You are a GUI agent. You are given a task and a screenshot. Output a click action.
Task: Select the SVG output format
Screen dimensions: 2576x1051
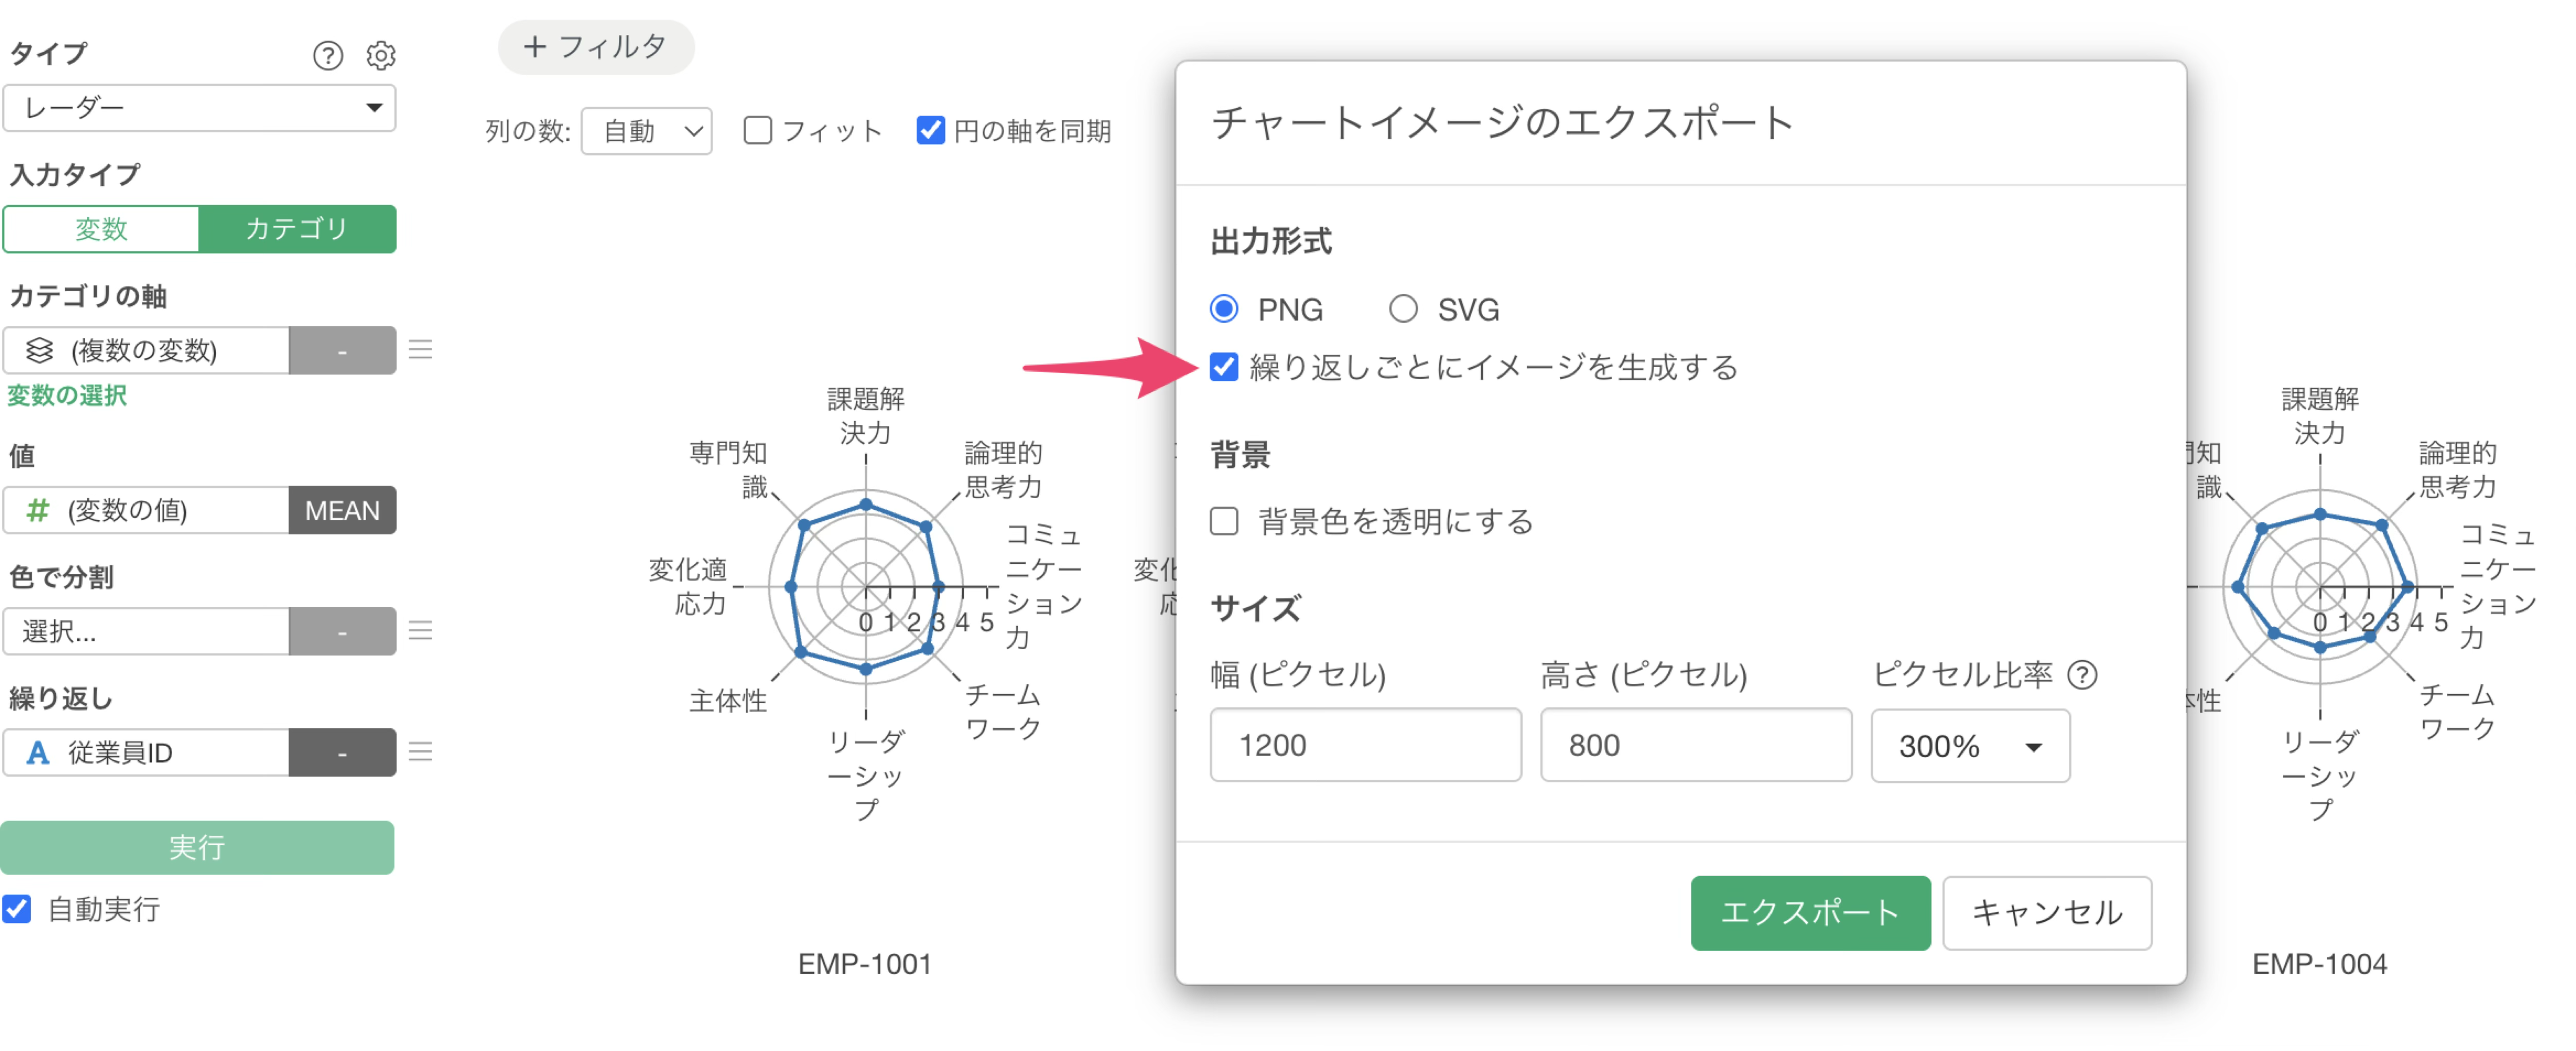1403,309
